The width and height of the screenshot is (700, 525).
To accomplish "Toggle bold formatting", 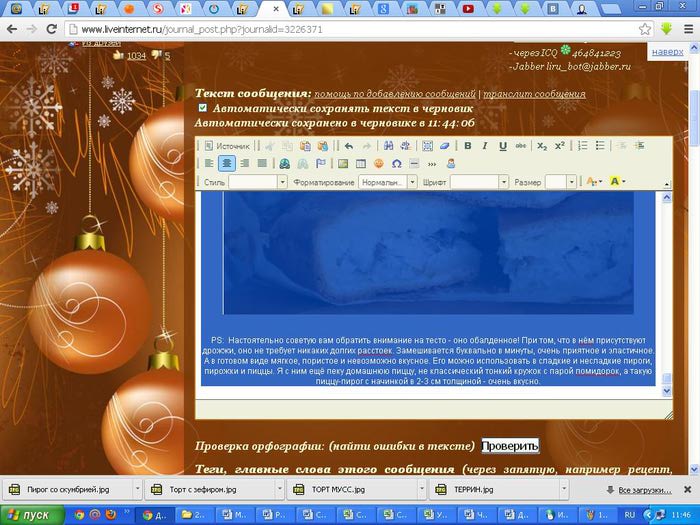I will point(468,146).
